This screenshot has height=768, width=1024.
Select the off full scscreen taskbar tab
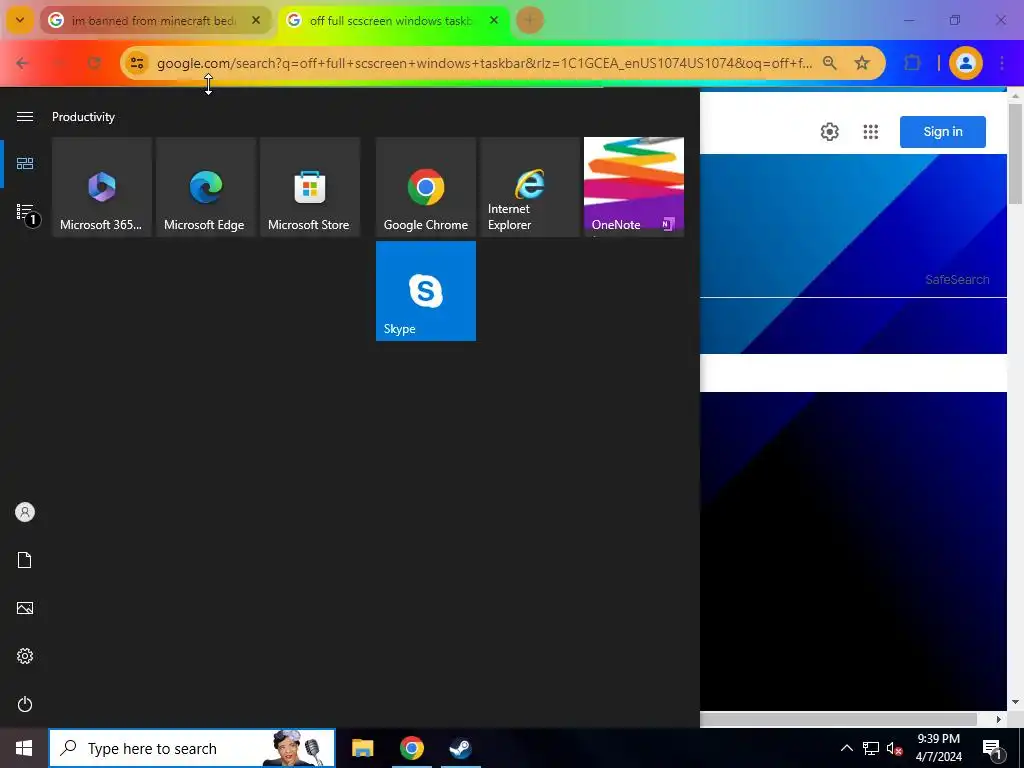392,21
